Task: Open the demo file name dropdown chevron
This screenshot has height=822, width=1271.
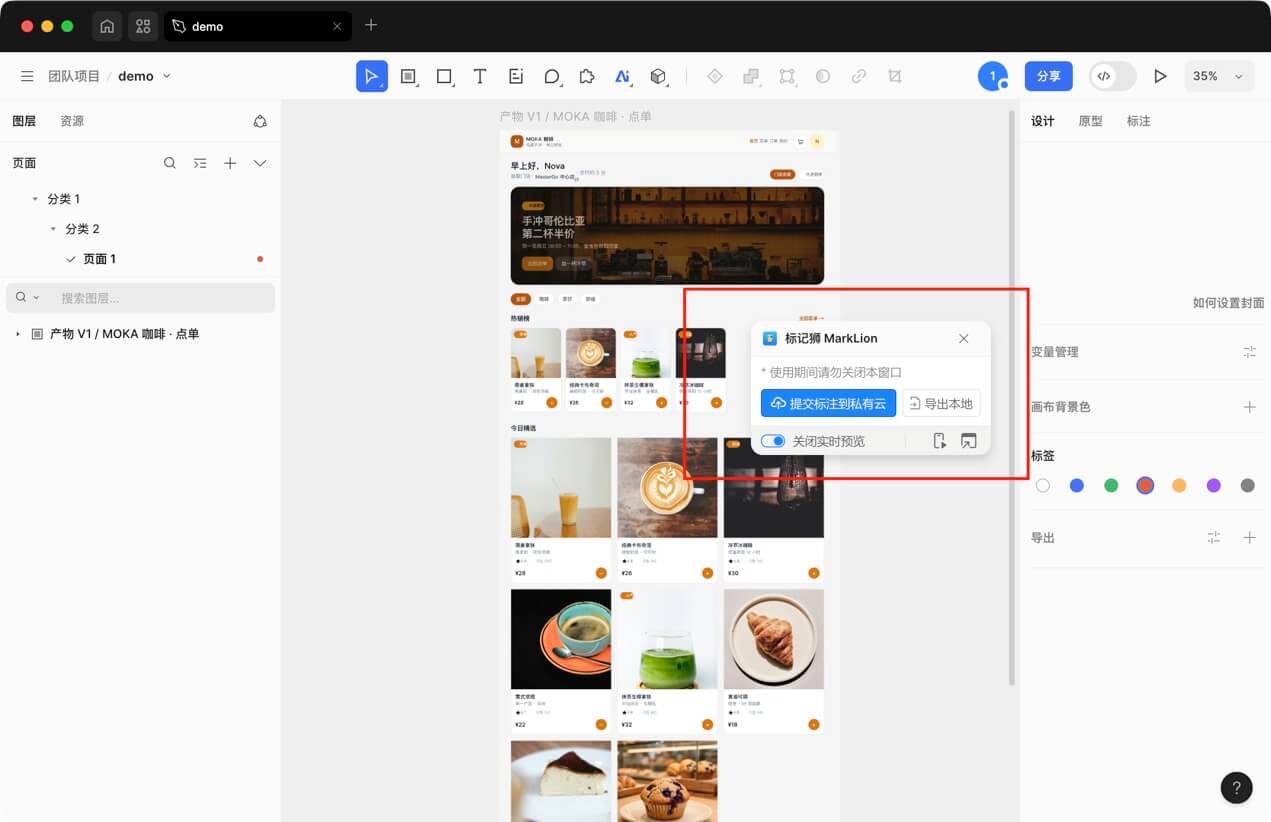Action: [x=167, y=76]
